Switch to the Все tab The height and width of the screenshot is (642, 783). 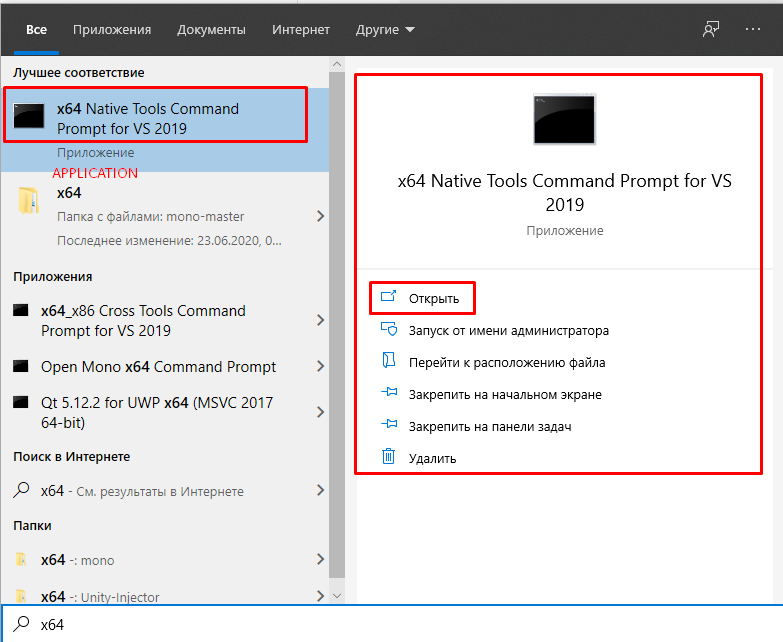click(36, 30)
